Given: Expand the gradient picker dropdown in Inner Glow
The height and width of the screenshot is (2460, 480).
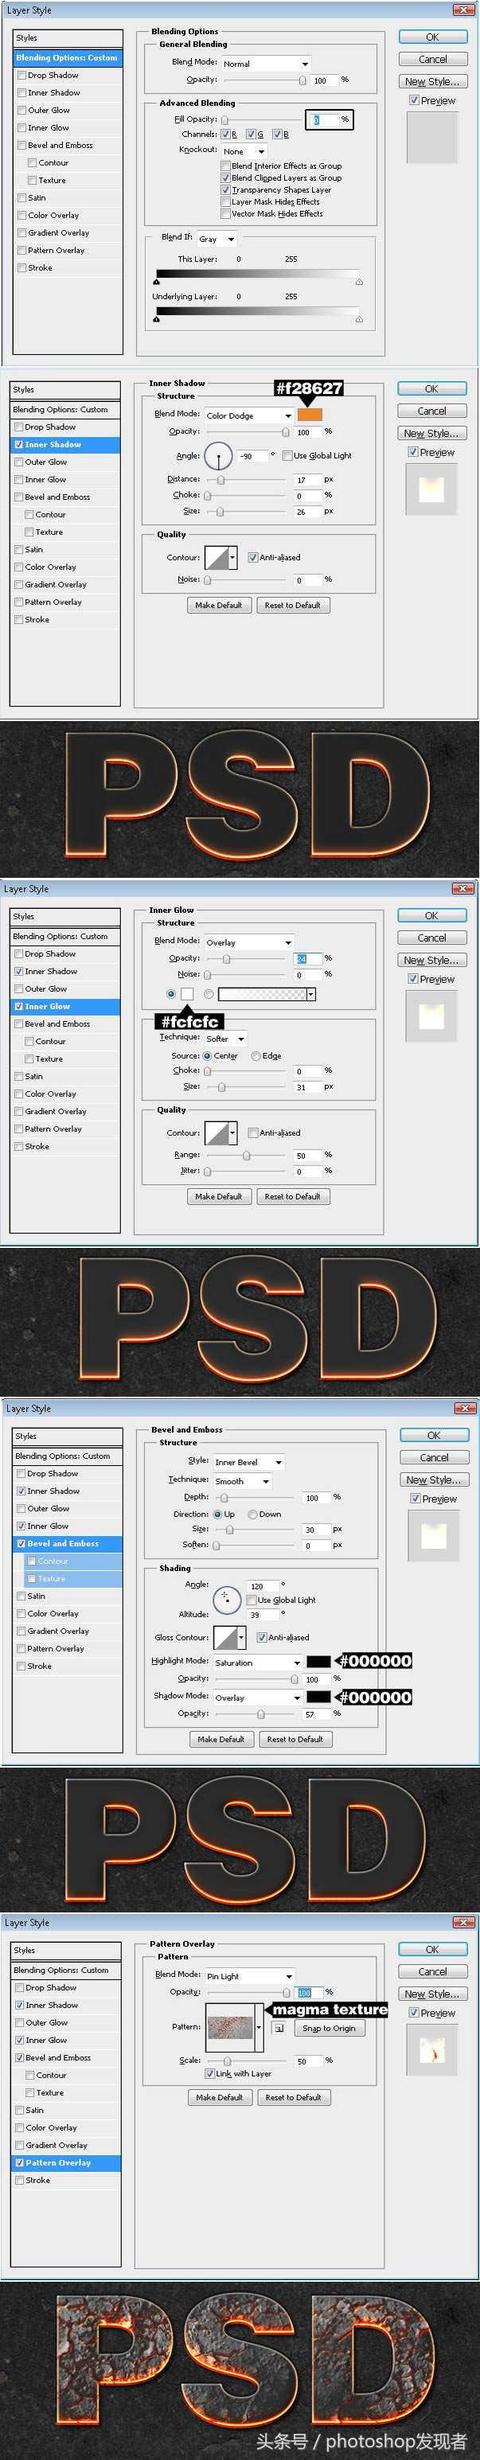Looking at the screenshot, I should click(311, 994).
